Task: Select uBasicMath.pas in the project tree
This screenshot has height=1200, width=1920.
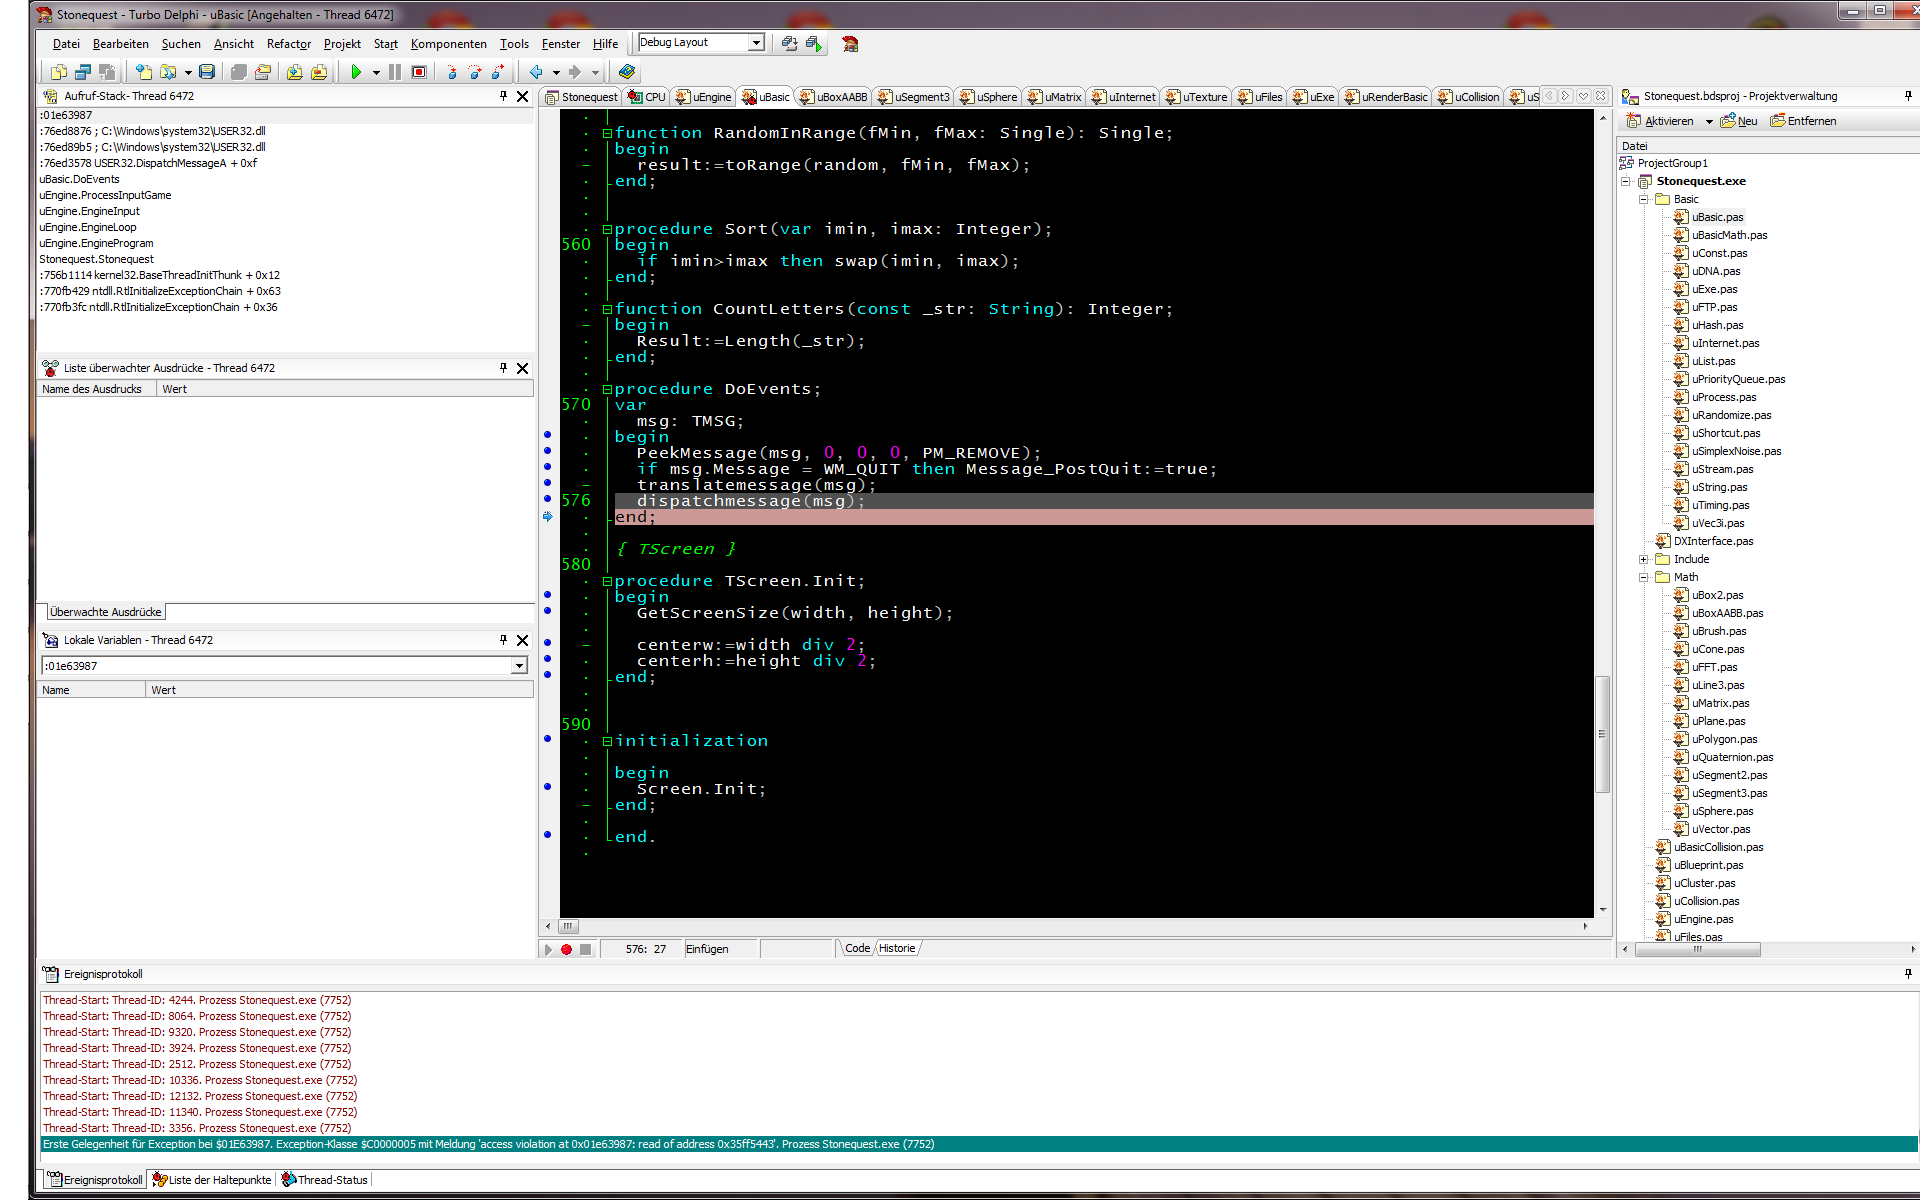Action: (1729, 235)
